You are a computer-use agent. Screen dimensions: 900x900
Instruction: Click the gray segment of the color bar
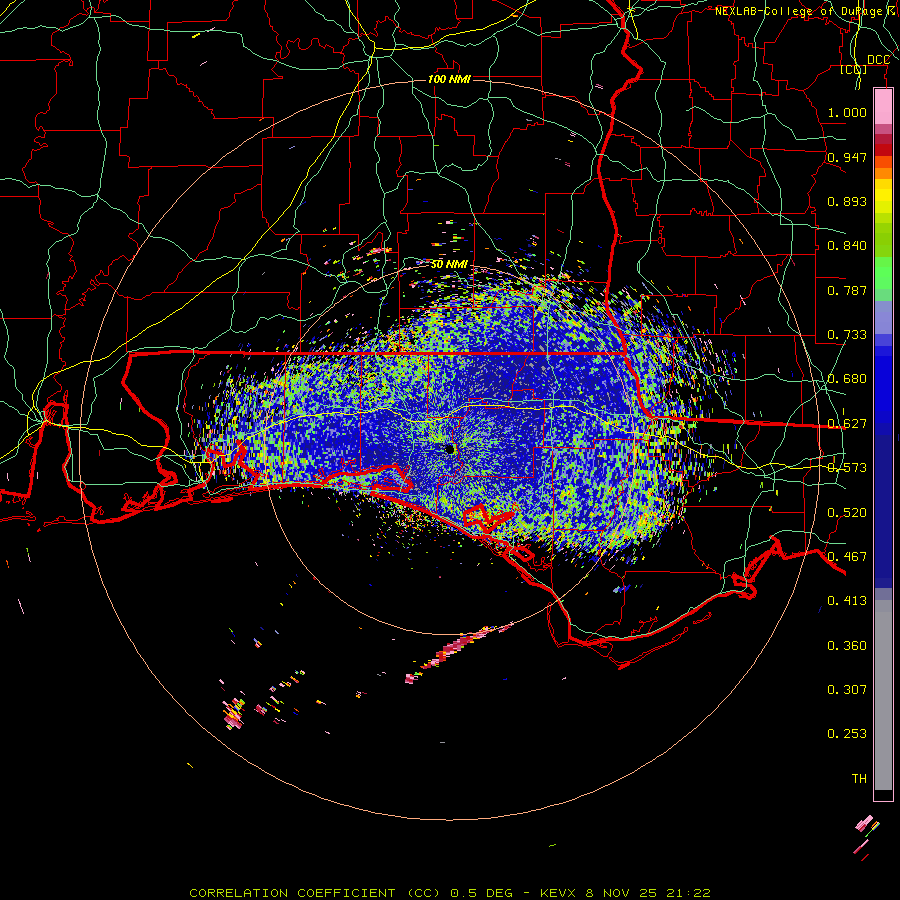click(x=883, y=695)
